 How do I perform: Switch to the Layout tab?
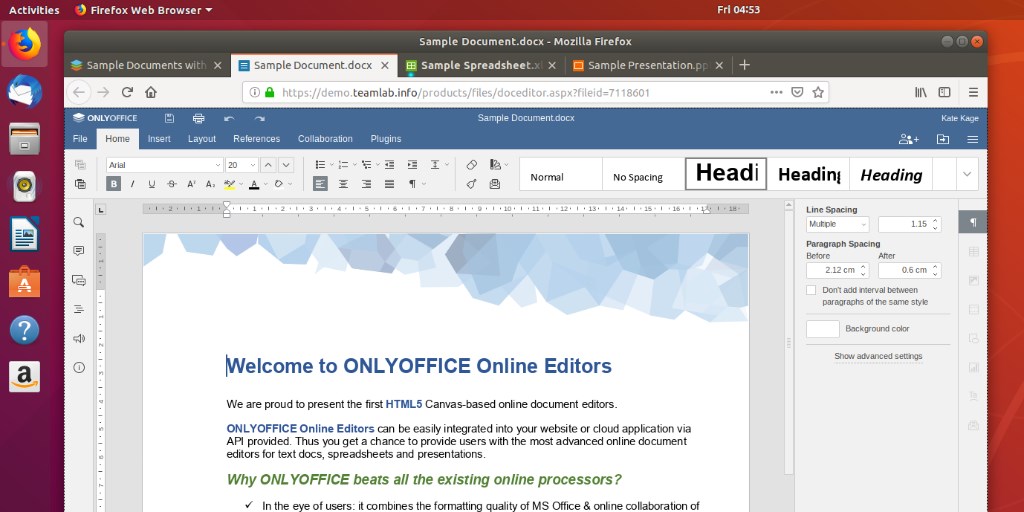pyautogui.click(x=202, y=139)
